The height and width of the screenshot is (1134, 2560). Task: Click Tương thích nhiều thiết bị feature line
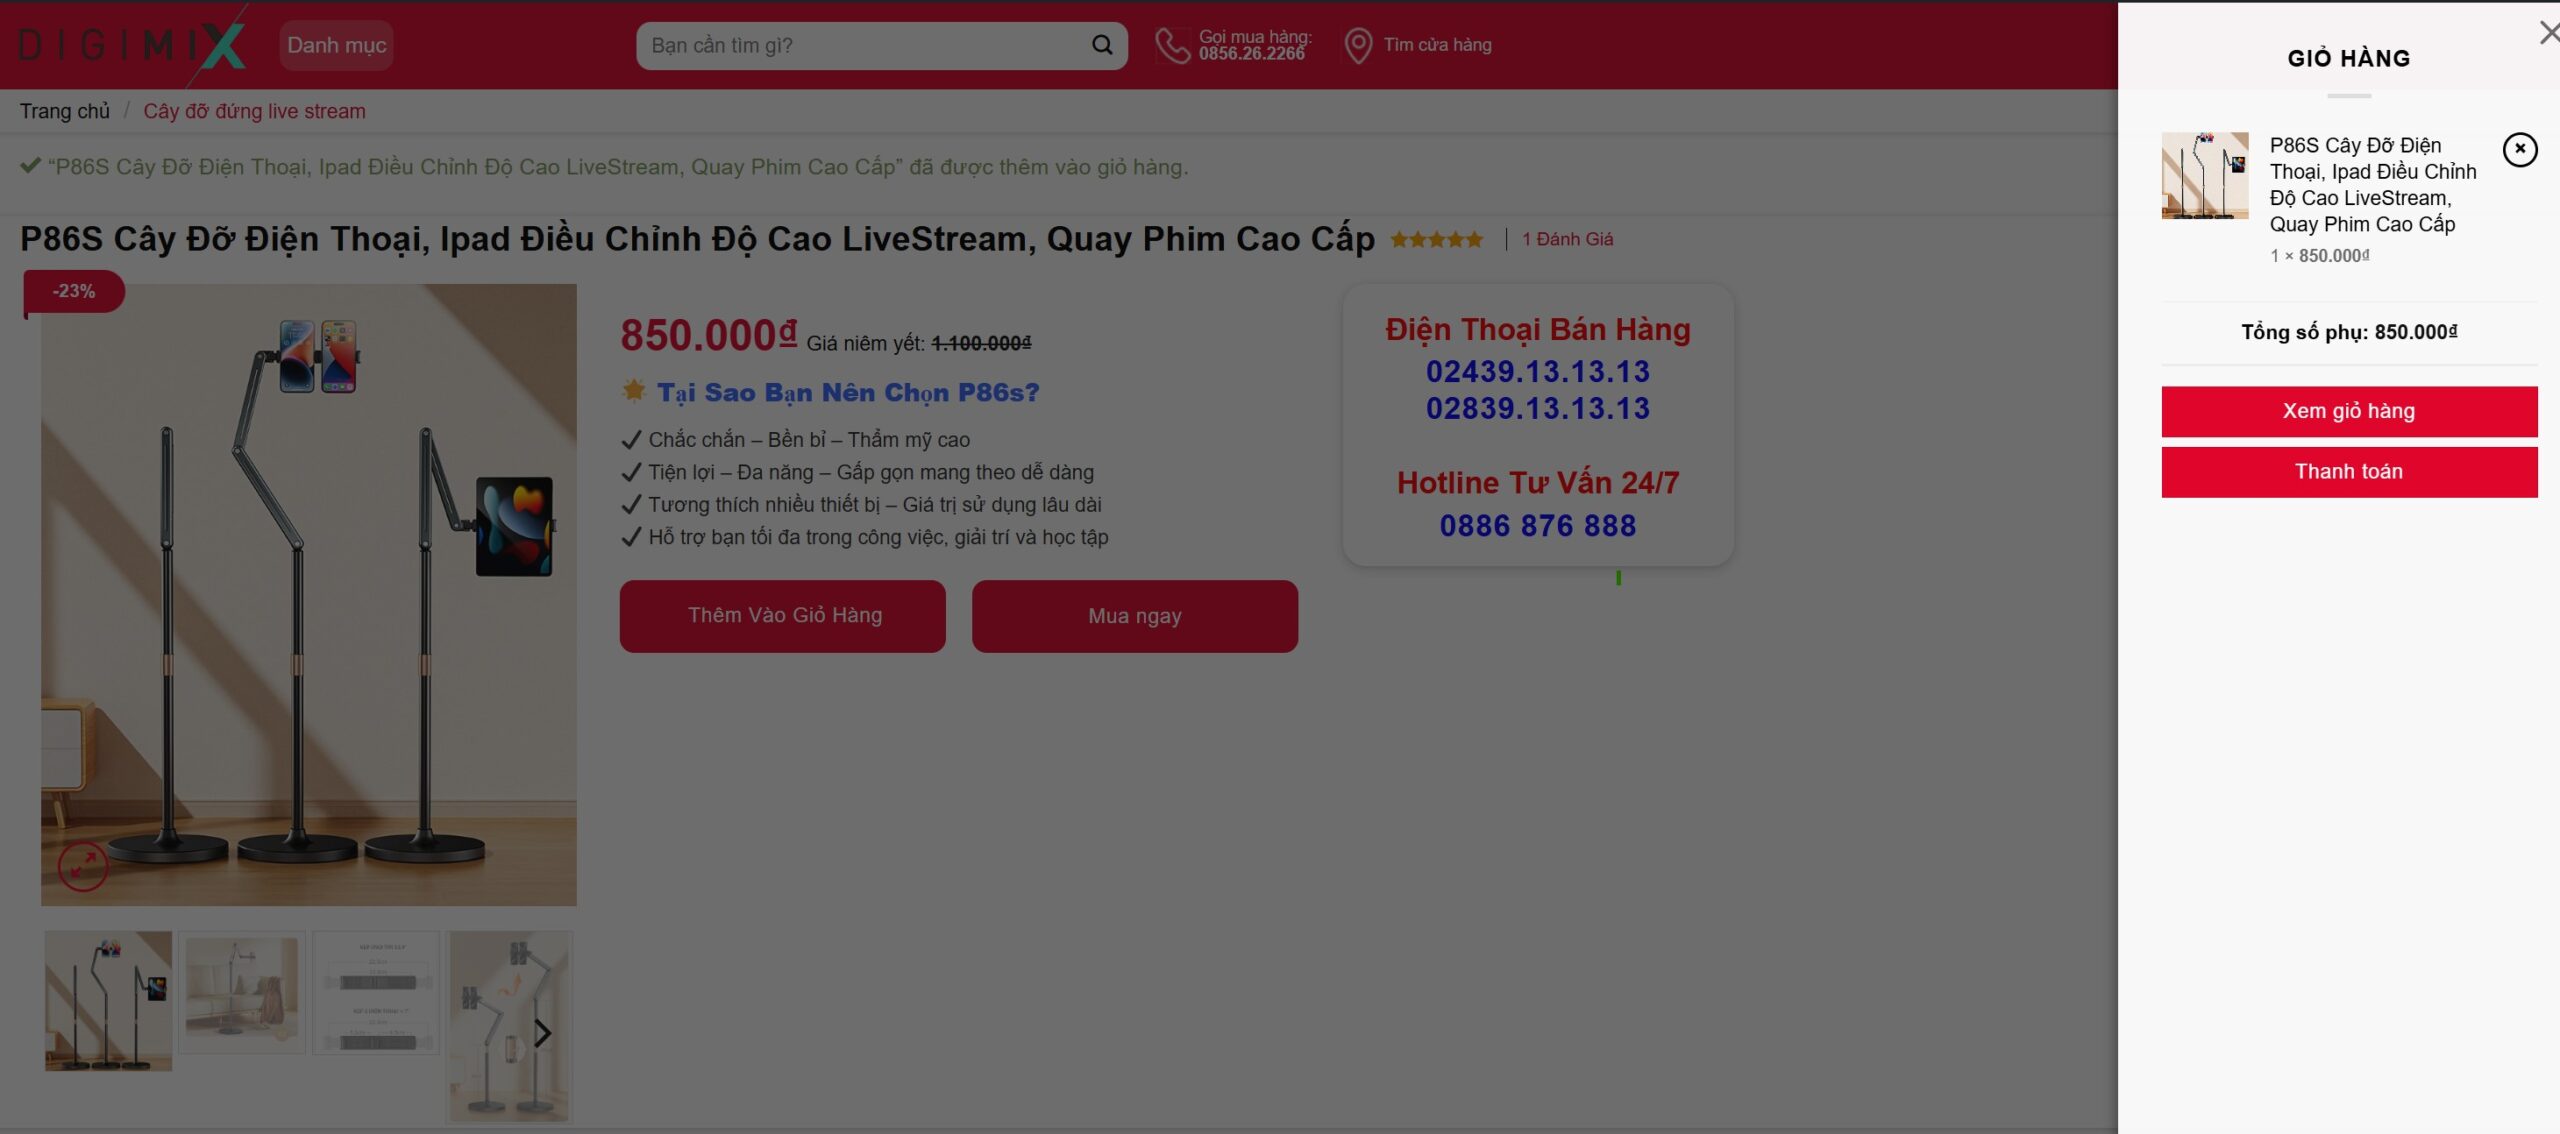point(874,505)
